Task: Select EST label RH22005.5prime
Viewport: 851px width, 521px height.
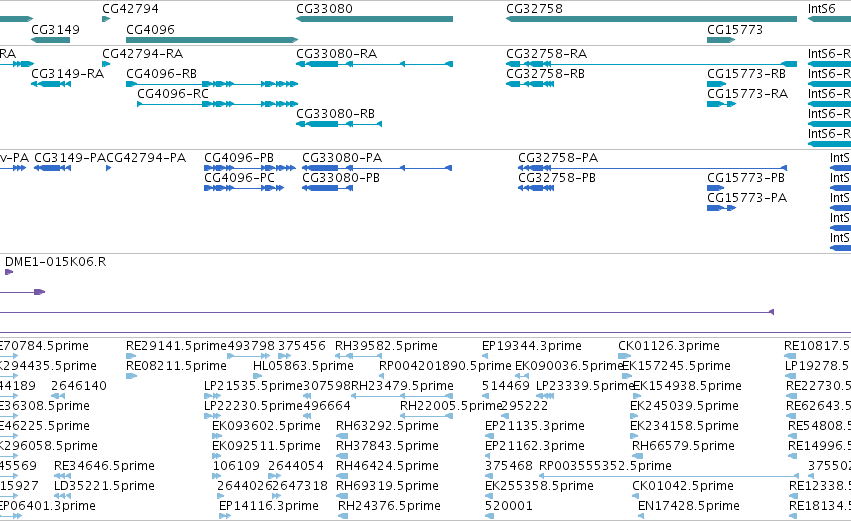Action: [x=450, y=406]
